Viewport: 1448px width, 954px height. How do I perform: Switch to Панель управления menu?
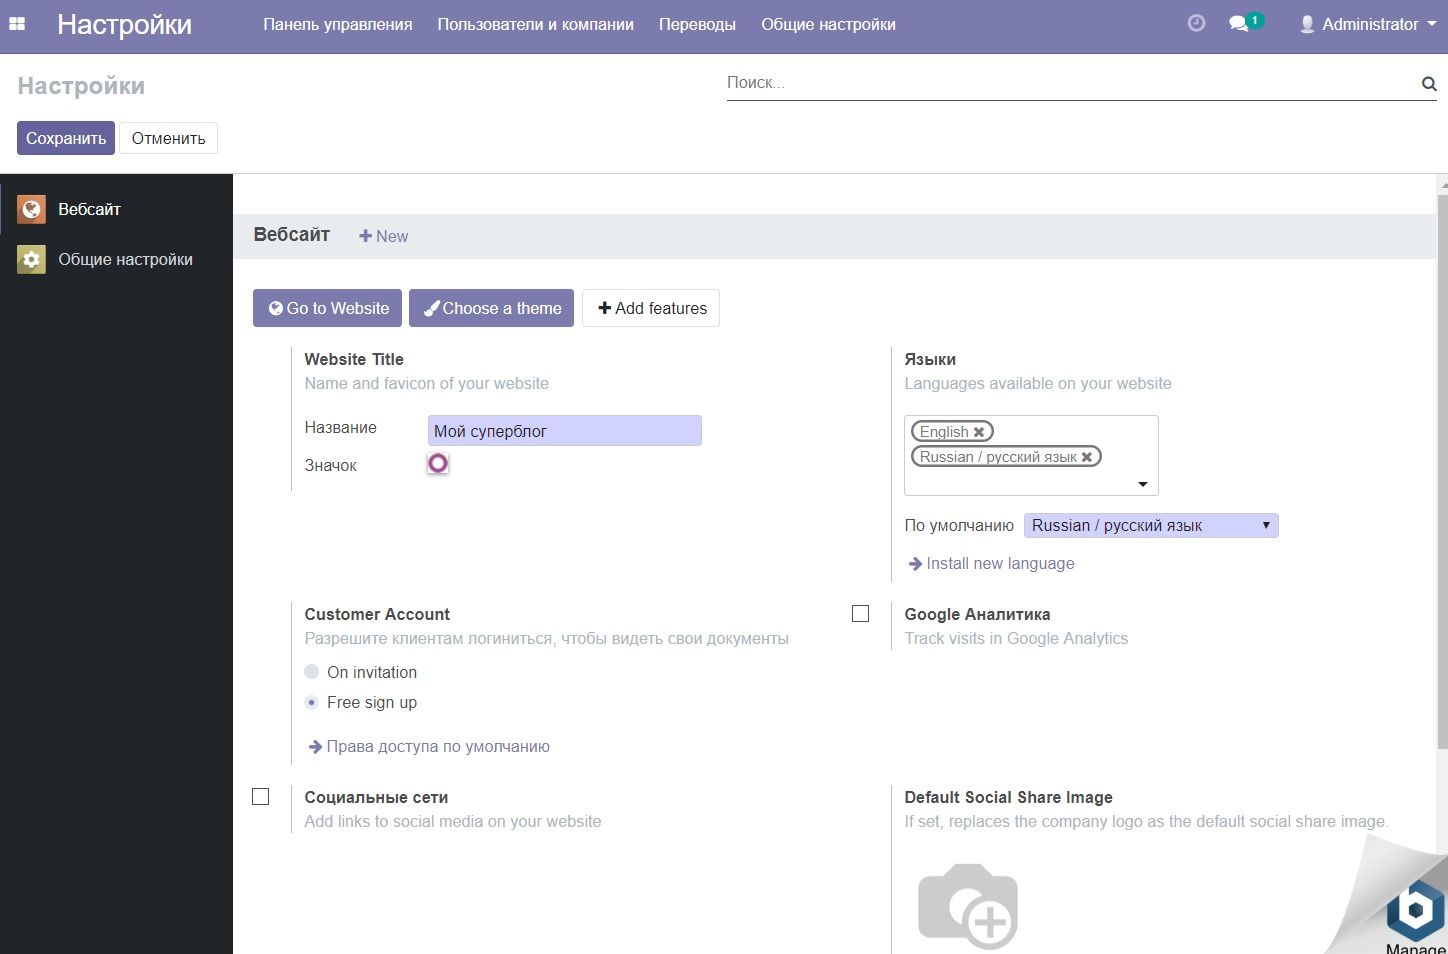pyautogui.click(x=337, y=24)
